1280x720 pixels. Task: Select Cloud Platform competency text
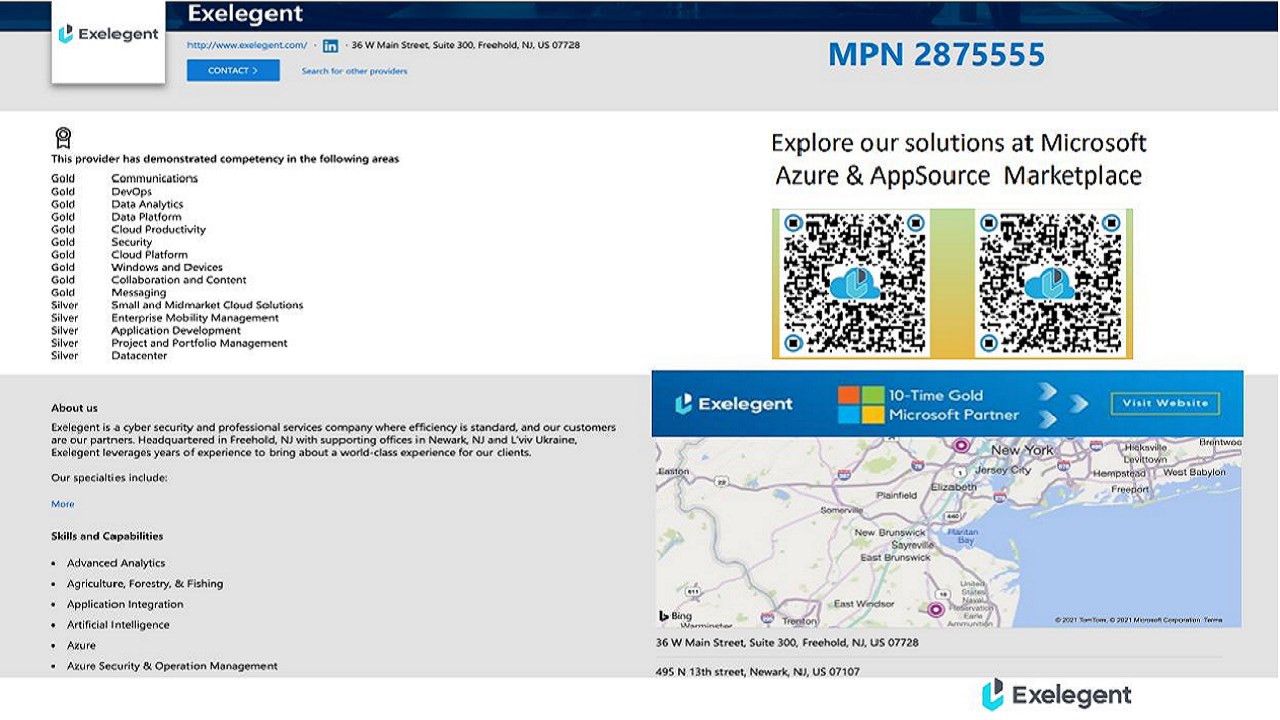click(x=150, y=255)
